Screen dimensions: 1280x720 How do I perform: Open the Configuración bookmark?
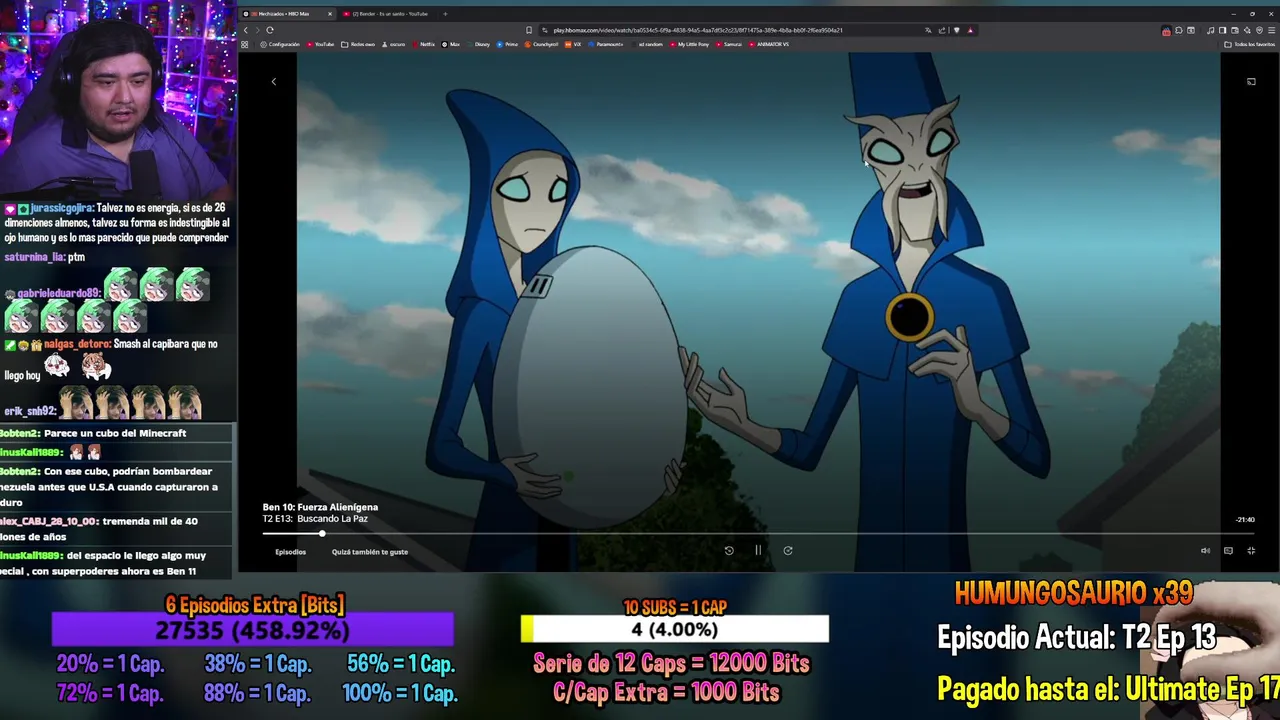(x=280, y=44)
